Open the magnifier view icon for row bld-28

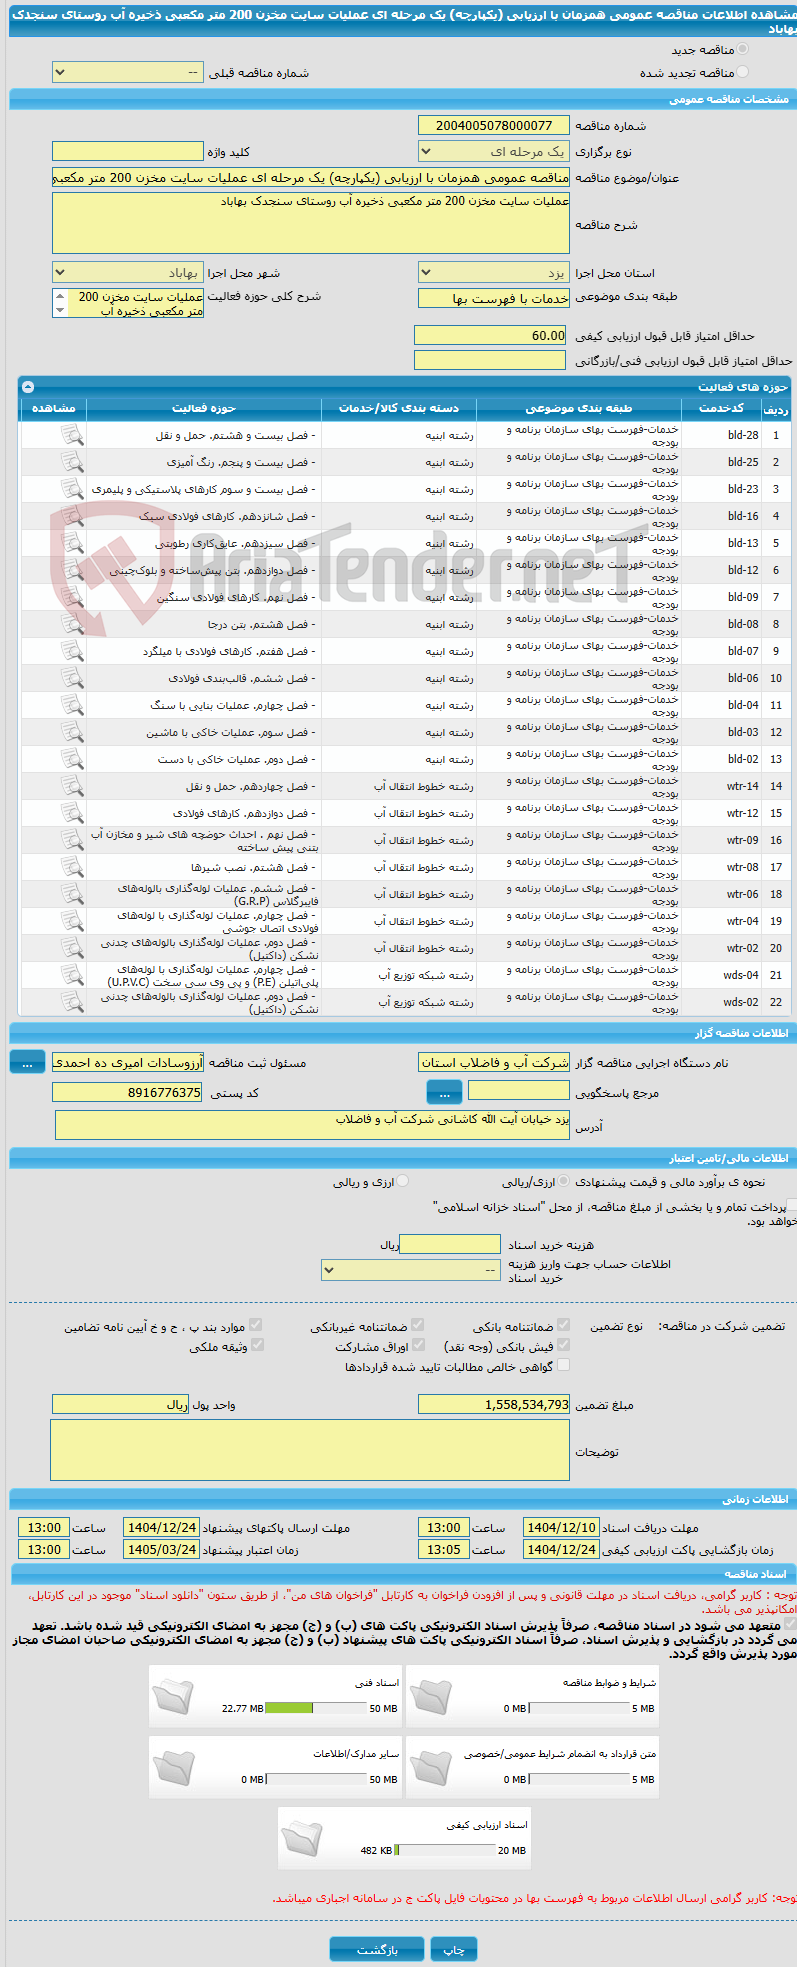pos(72,435)
